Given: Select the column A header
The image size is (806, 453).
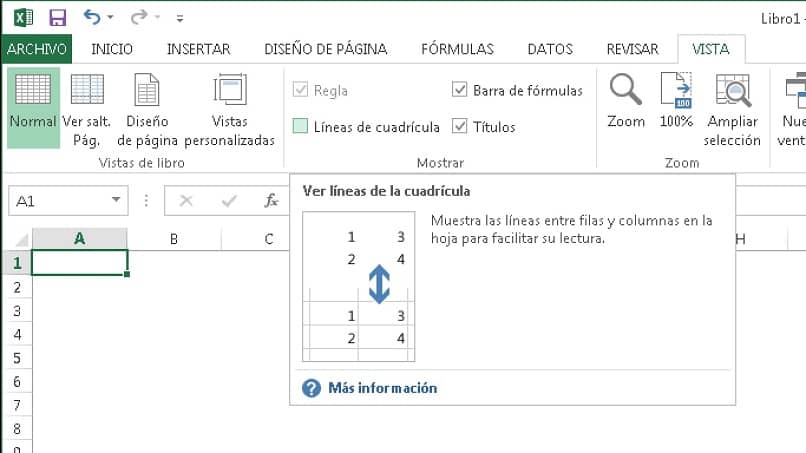Looking at the screenshot, I should coord(79,239).
